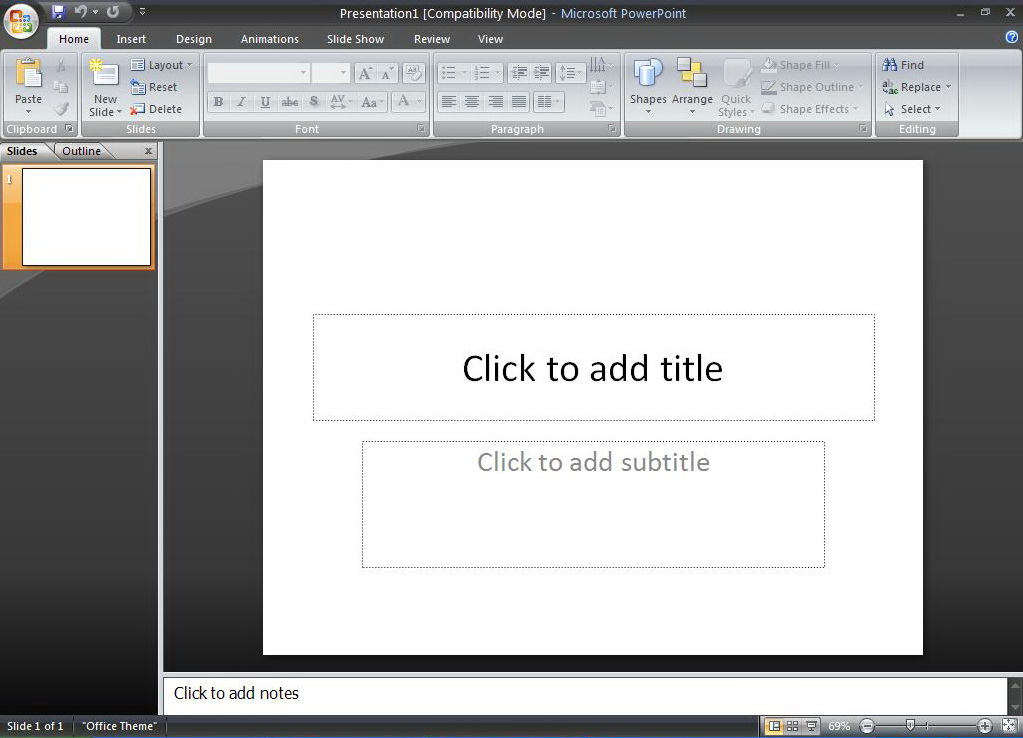Toggle Italic formatting

point(241,102)
